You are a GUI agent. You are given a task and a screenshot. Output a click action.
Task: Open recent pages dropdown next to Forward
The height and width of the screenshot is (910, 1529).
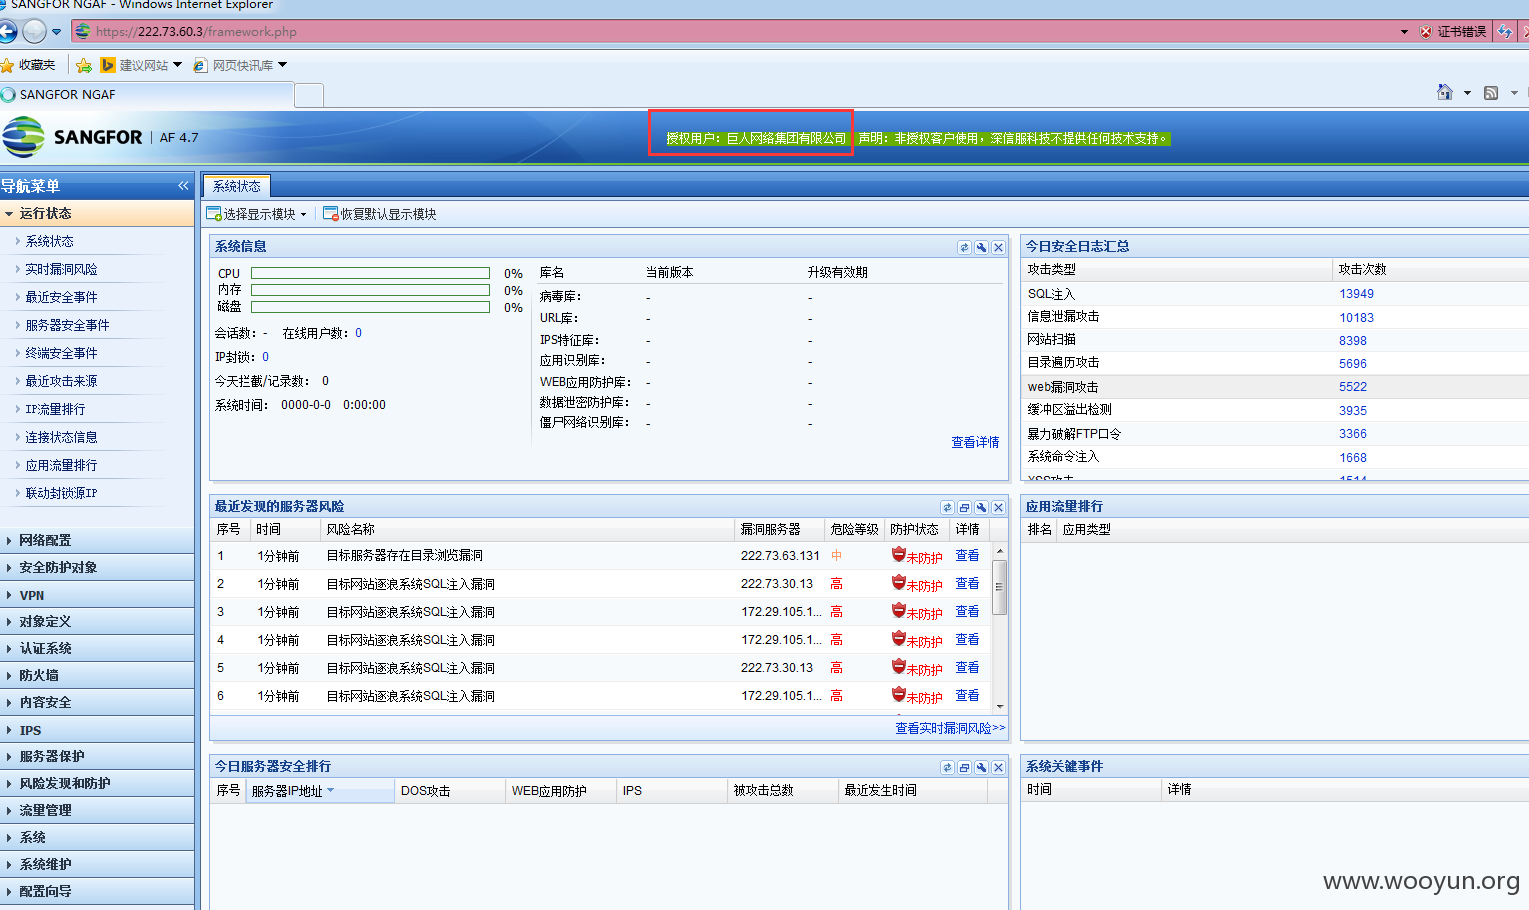coord(57,32)
